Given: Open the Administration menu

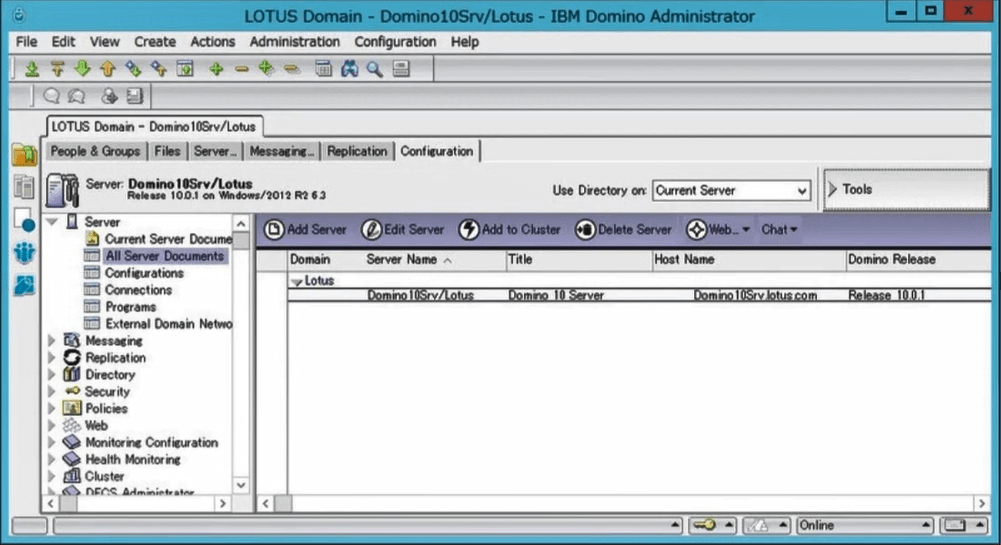Looking at the screenshot, I should click(x=294, y=42).
